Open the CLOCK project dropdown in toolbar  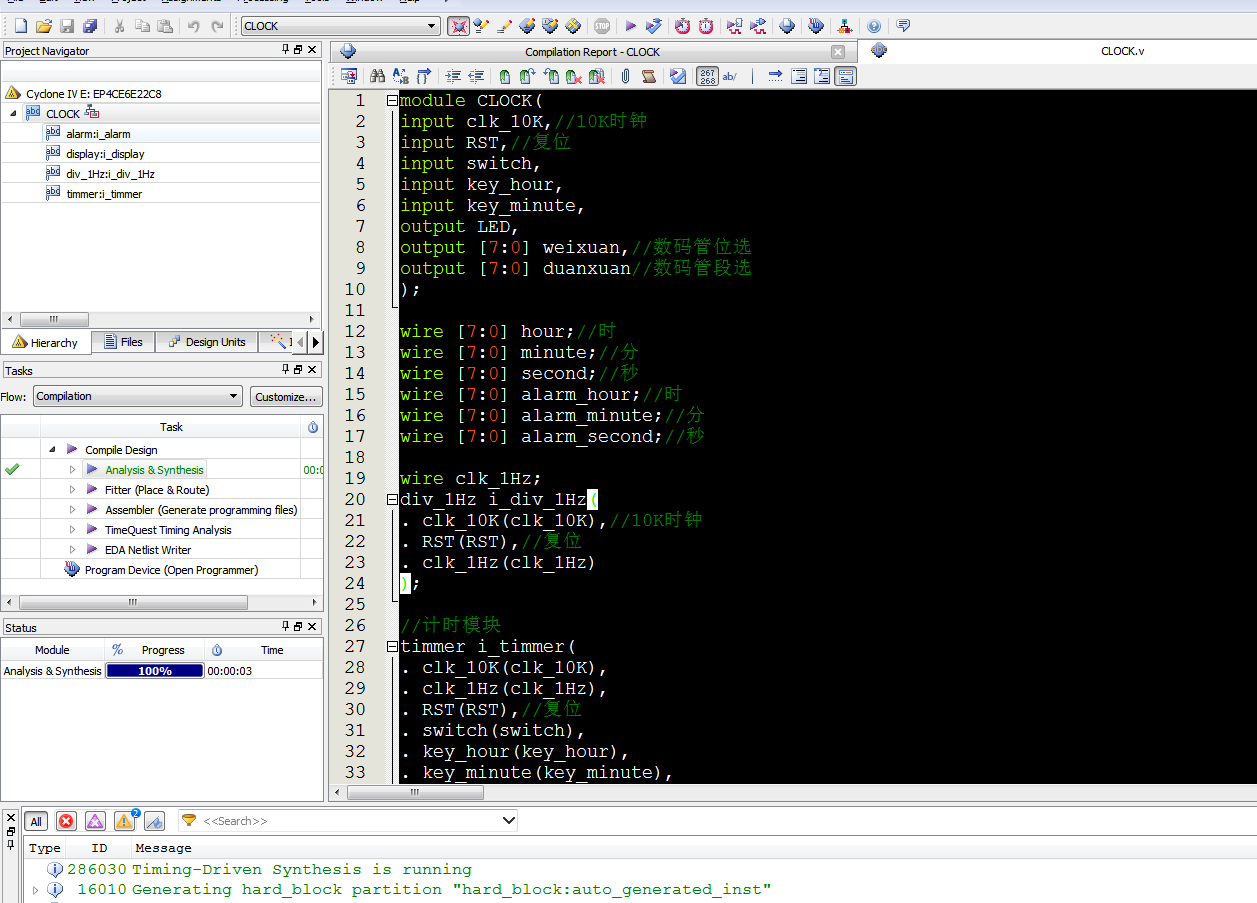(340, 26)
